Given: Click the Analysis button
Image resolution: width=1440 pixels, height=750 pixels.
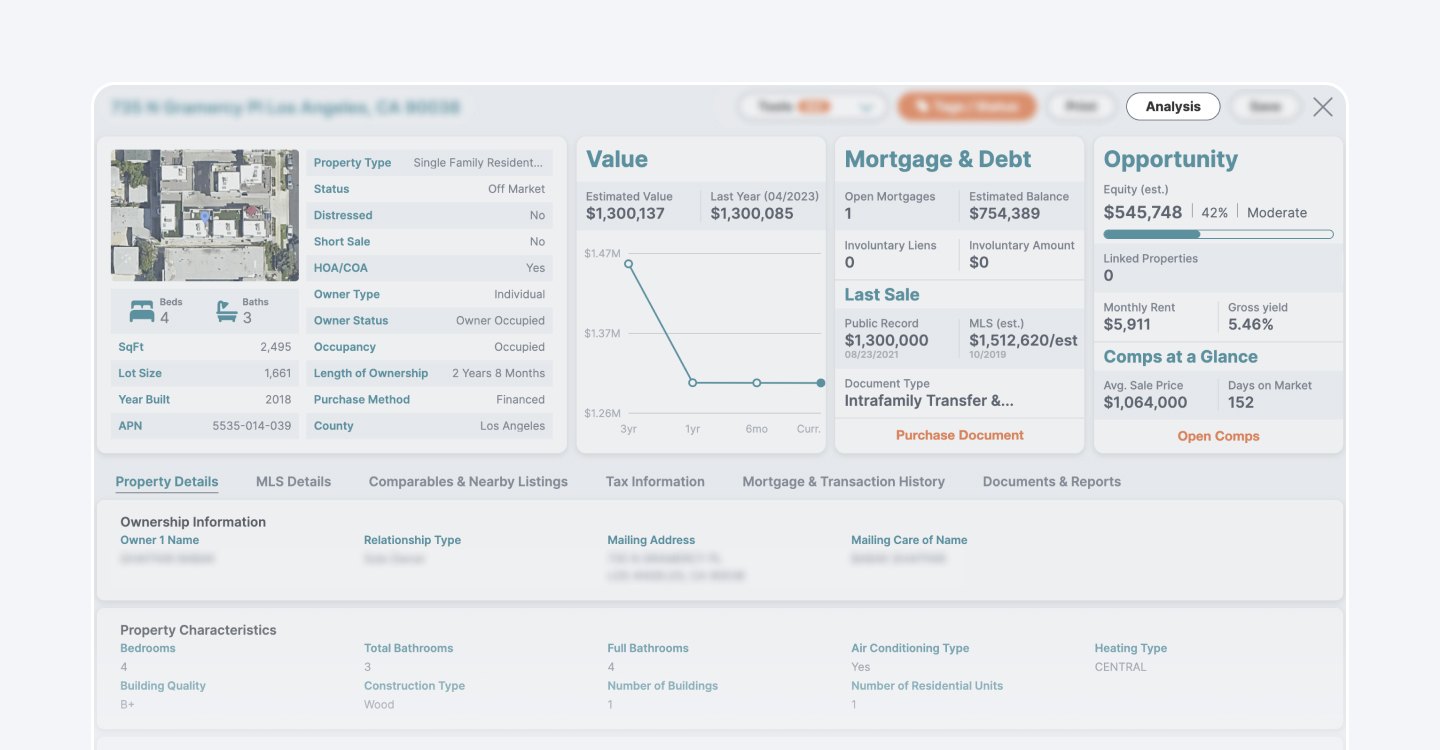Looking at the screenshot, I should click(x=1172, y=105).
